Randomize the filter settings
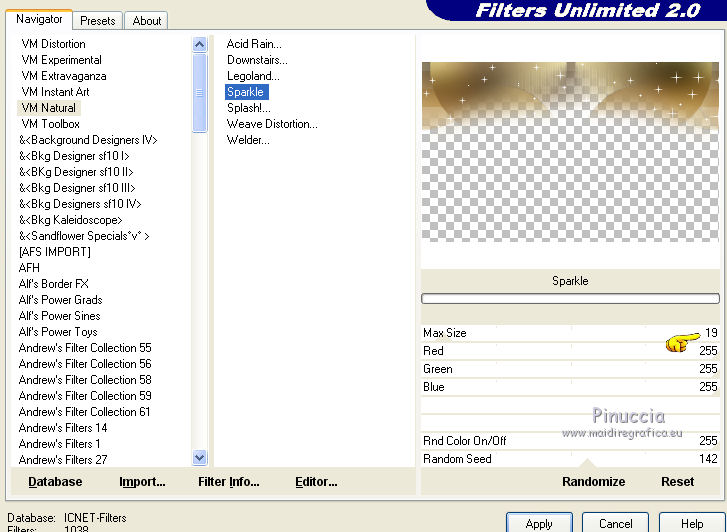This screenshot has width=727, height=532. tap(593, 482)
